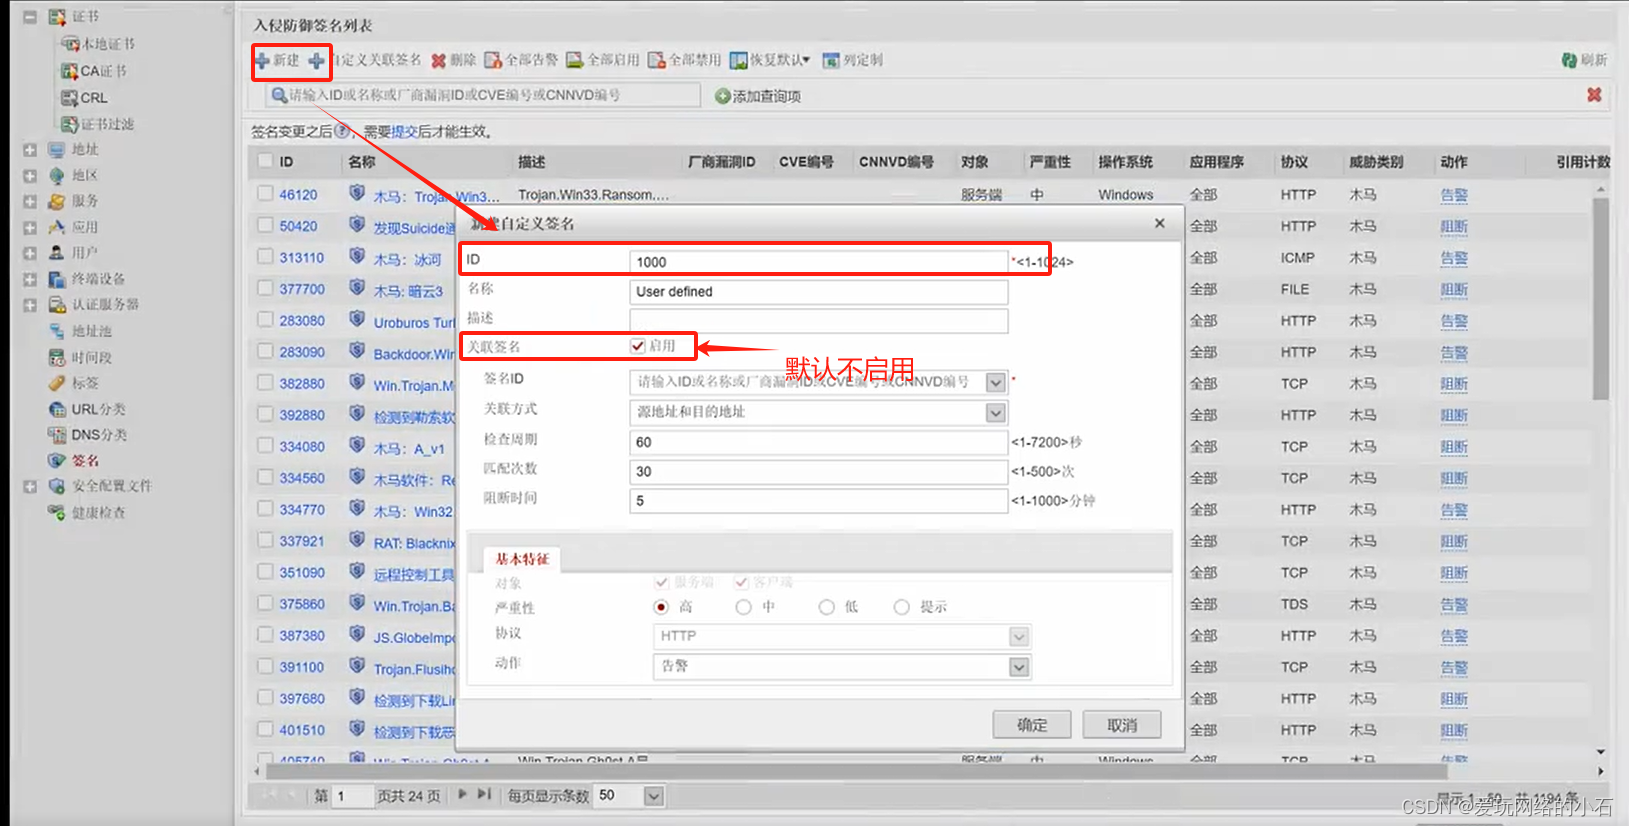Screen dimensions: 1629x826
Task: Cancel the dialog with 取消
Action: (1122, 725)
